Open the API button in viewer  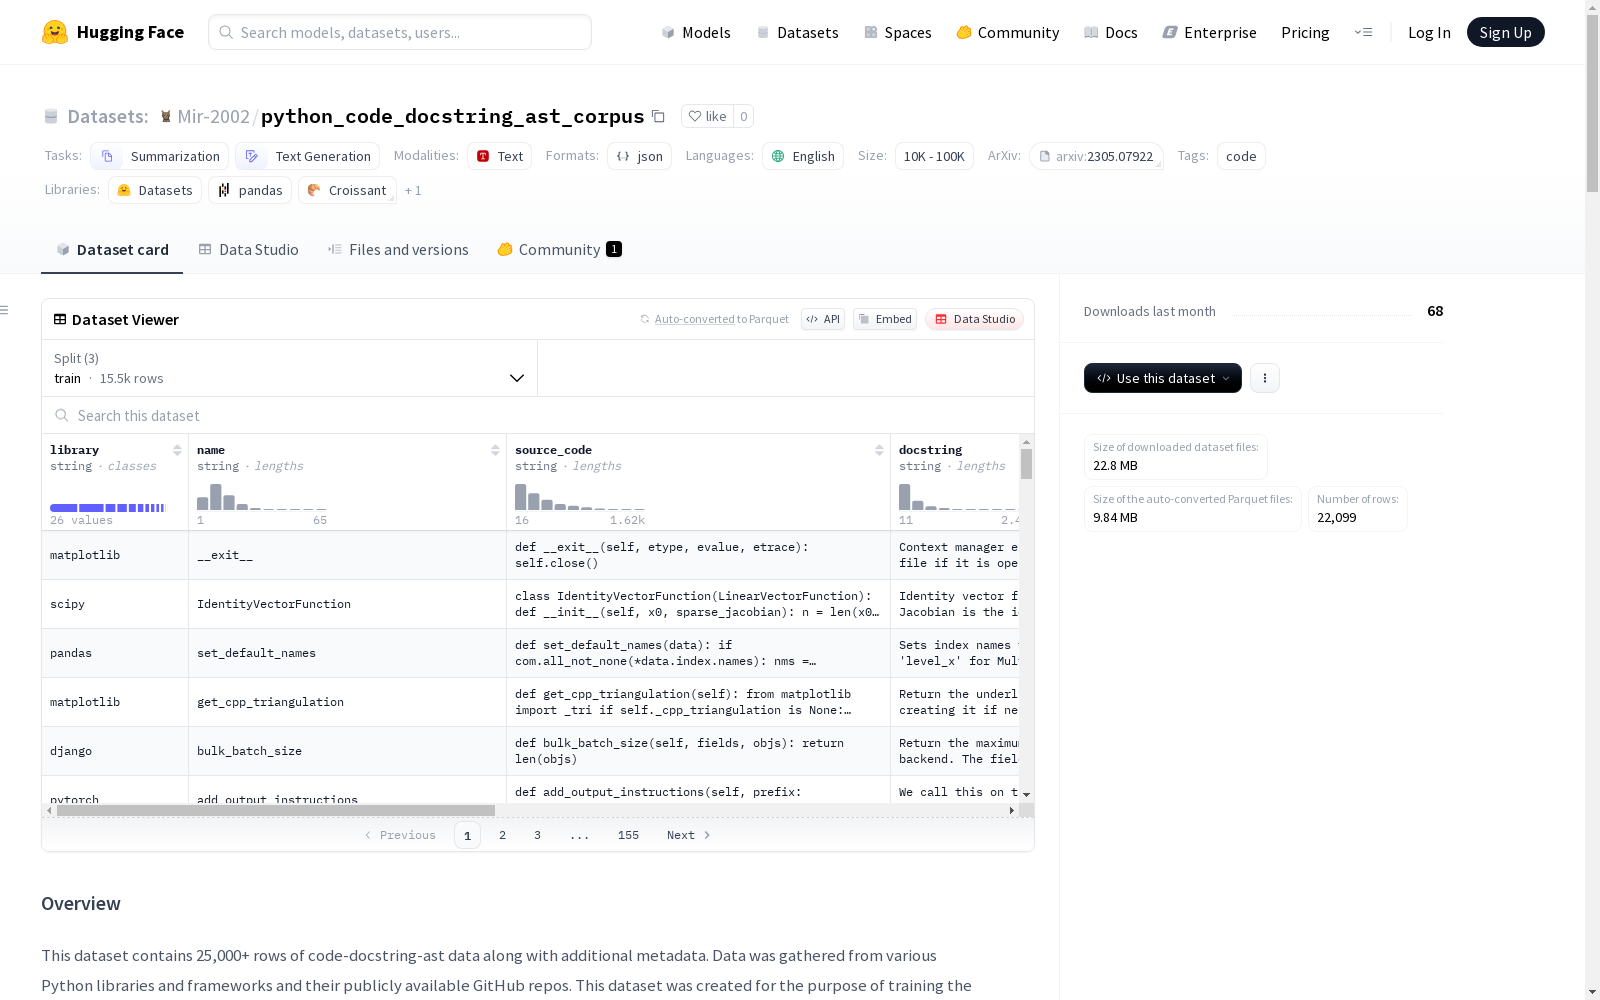coord(823,319)
